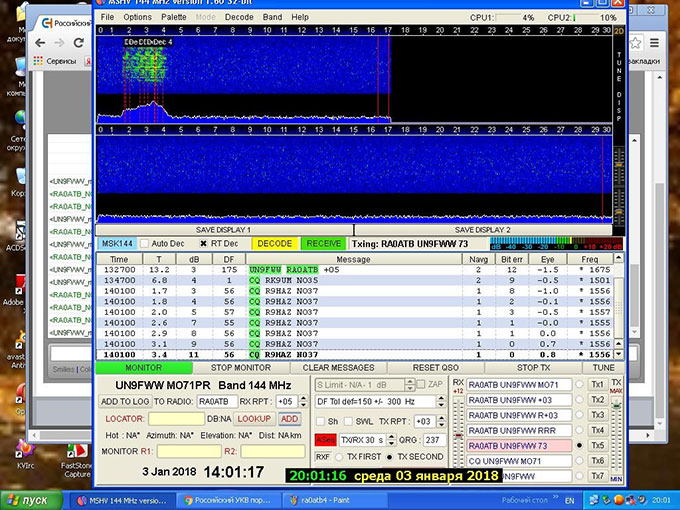Select CQ RK9UM NO35 message row

point(355,280)
